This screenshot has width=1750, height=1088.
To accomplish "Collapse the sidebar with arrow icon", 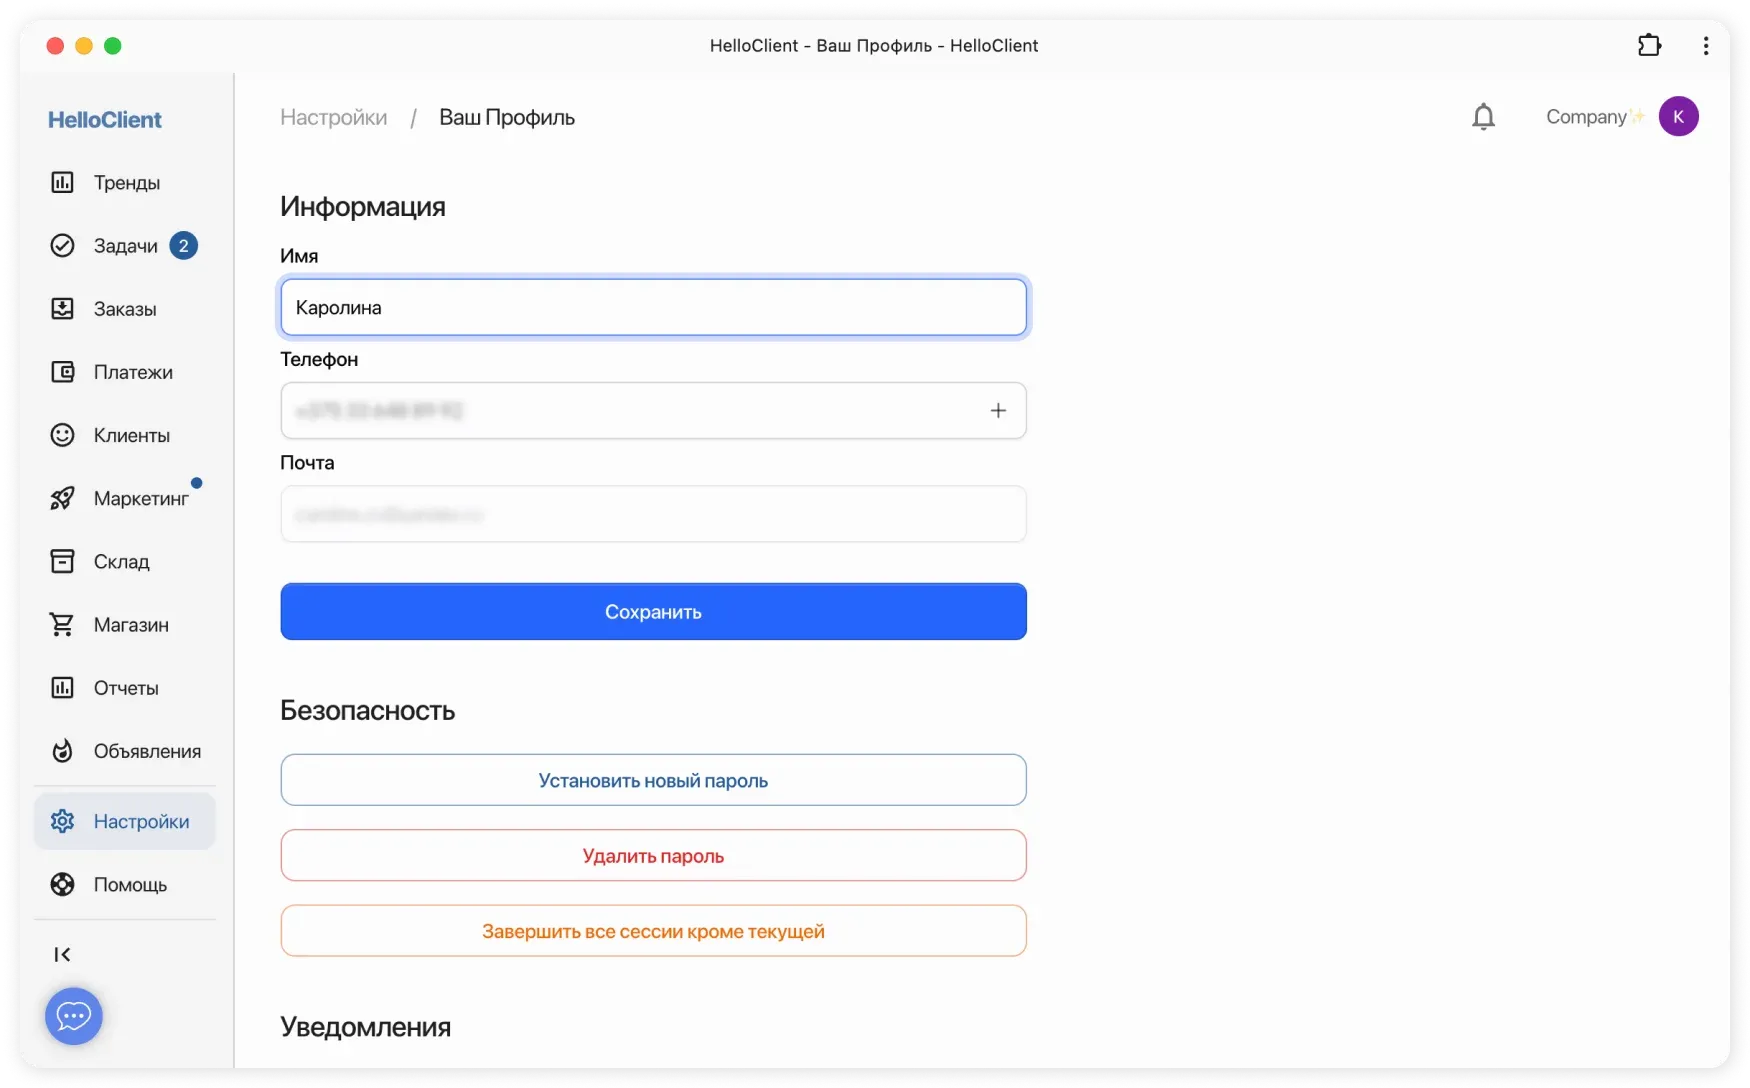I will click(x=62, y=955).
